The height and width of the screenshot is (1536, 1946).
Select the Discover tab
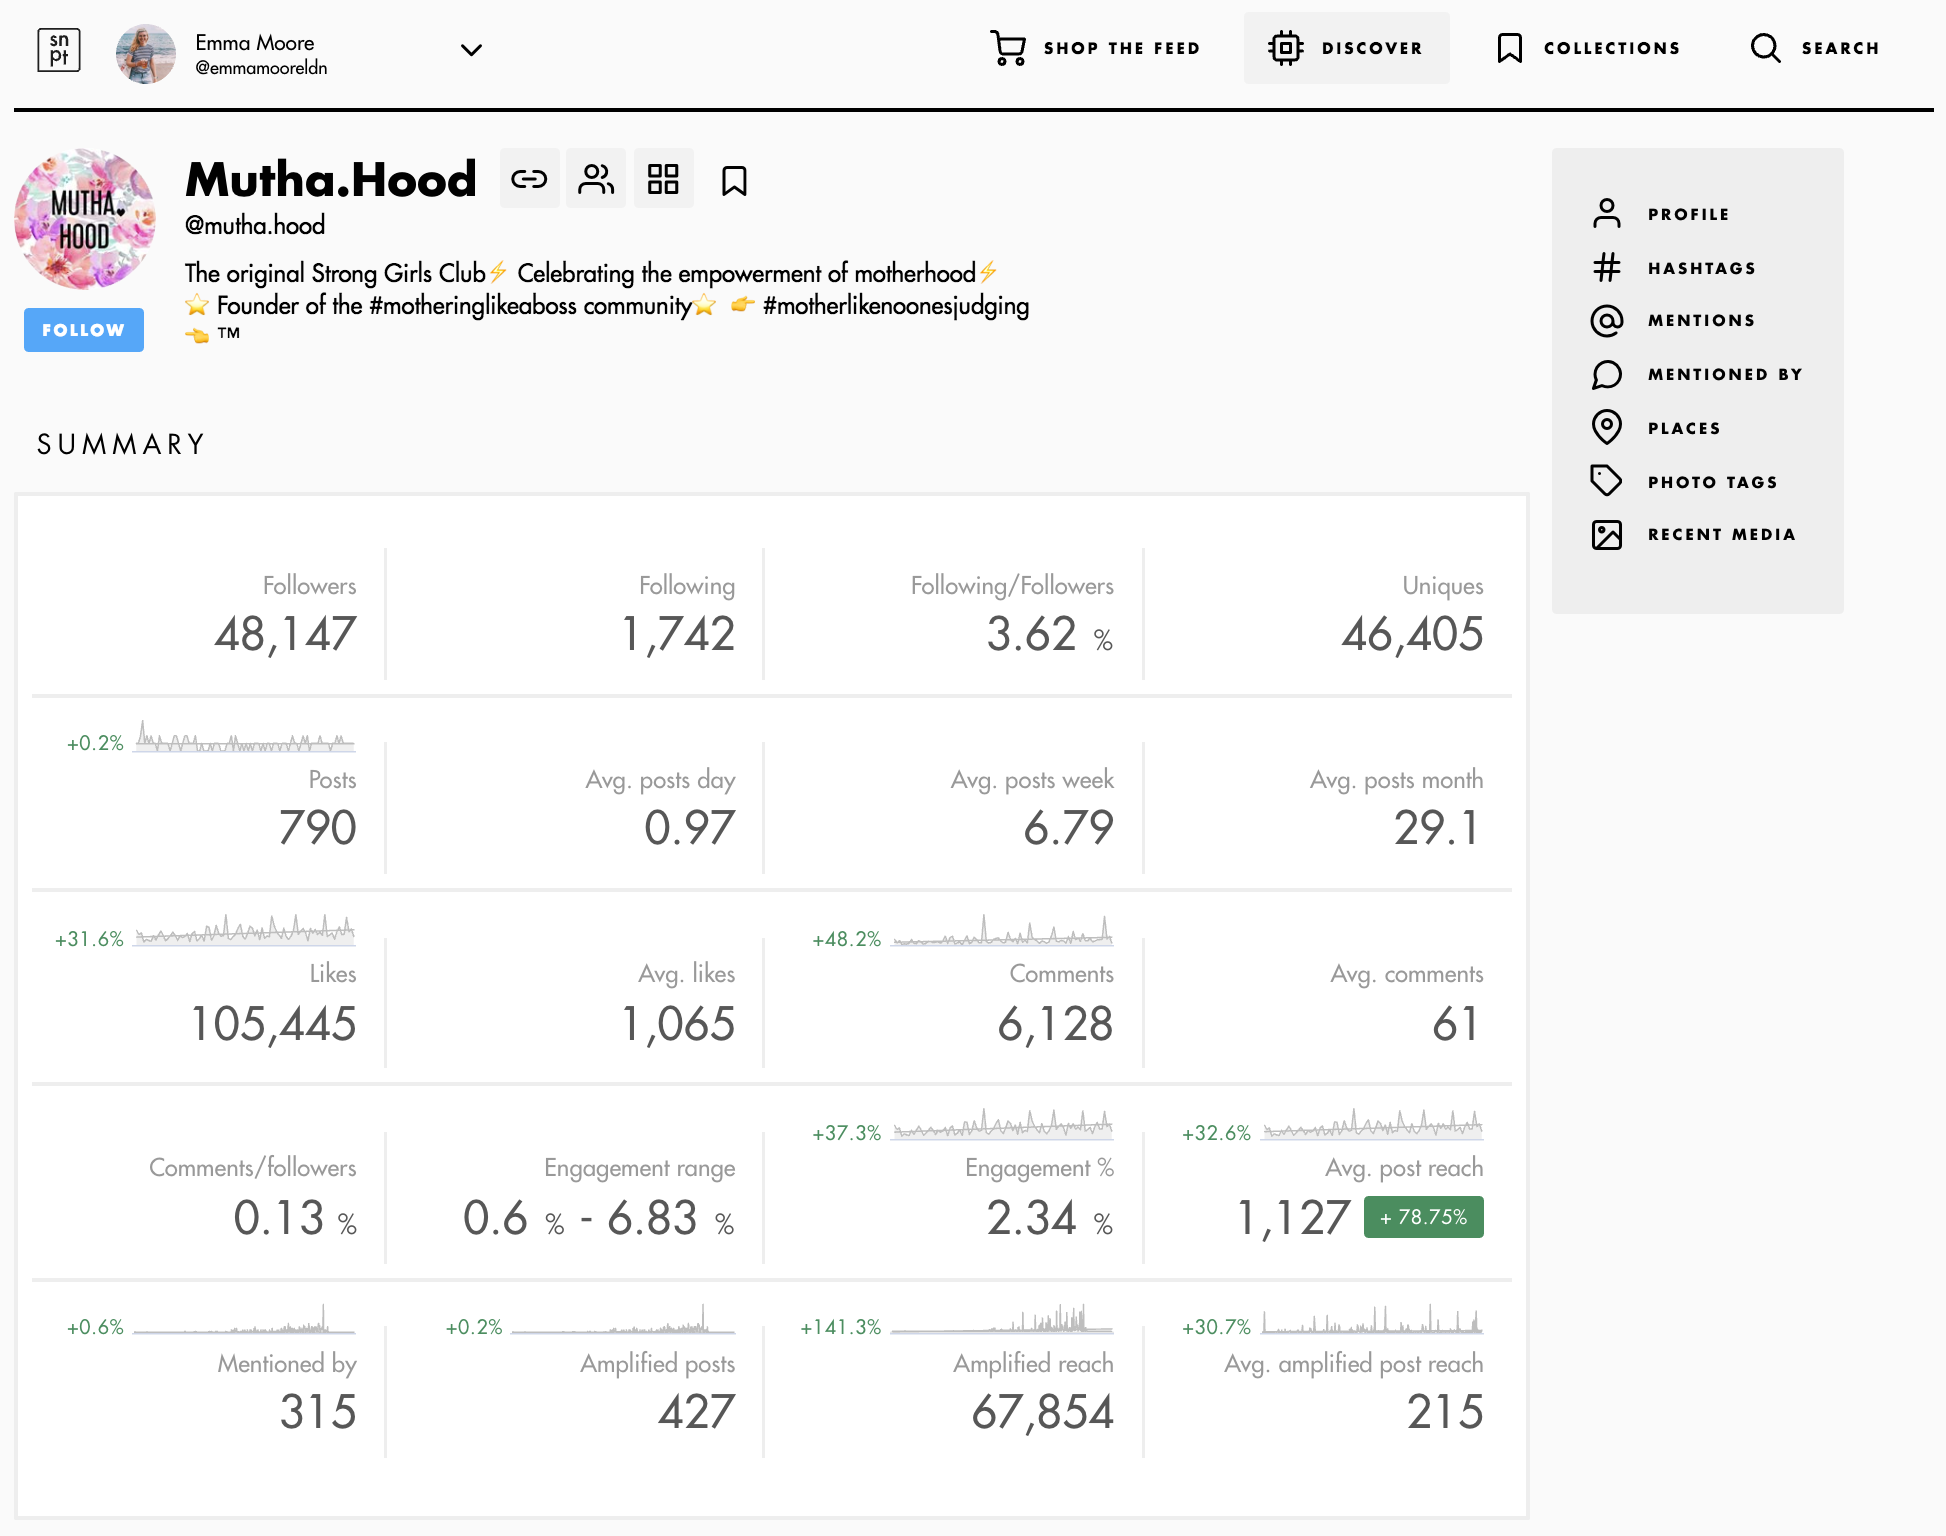click(1346, 48)
